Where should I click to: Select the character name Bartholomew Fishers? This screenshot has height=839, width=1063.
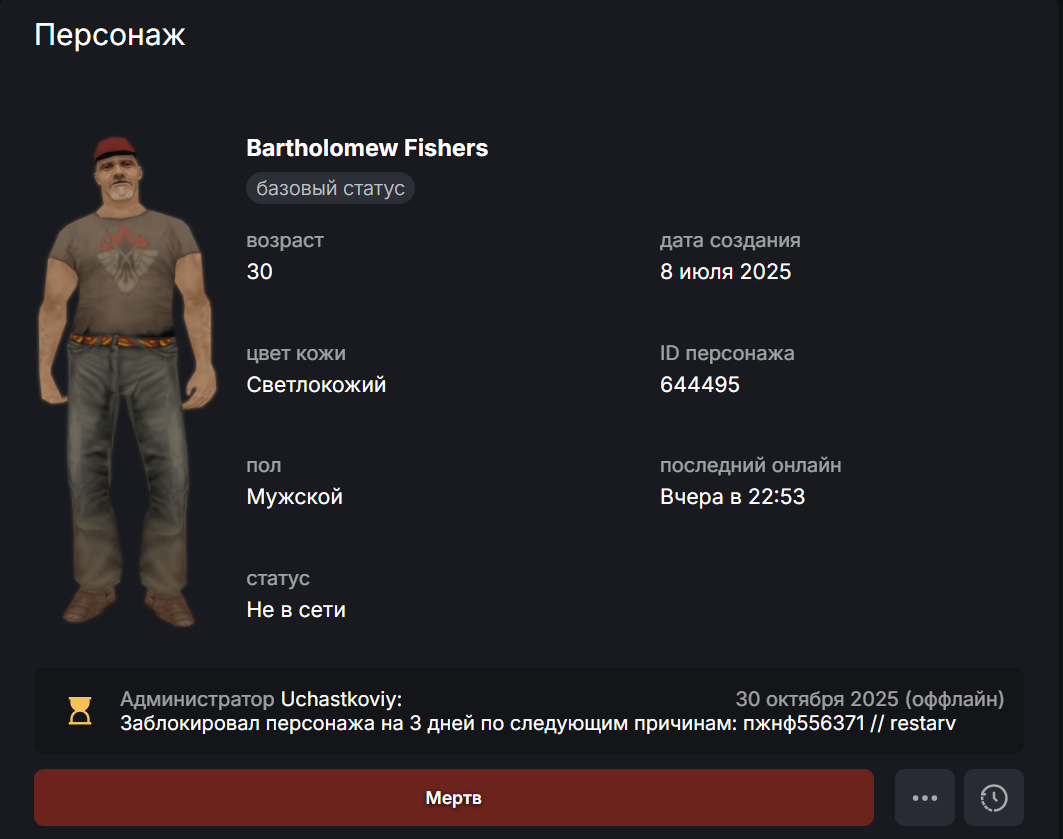click(x=367, y=148)
